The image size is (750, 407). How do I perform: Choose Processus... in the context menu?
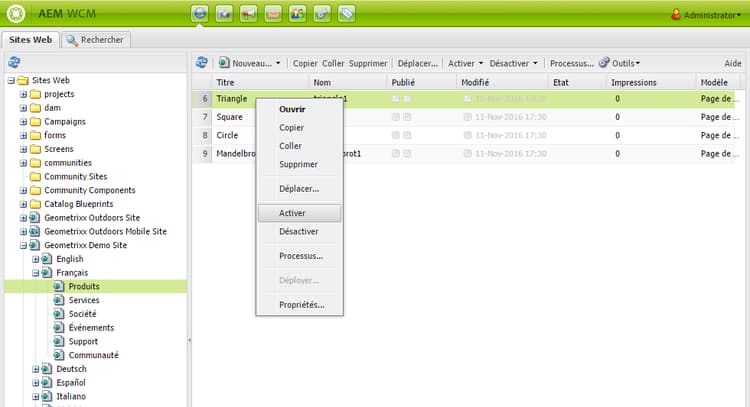299,256
